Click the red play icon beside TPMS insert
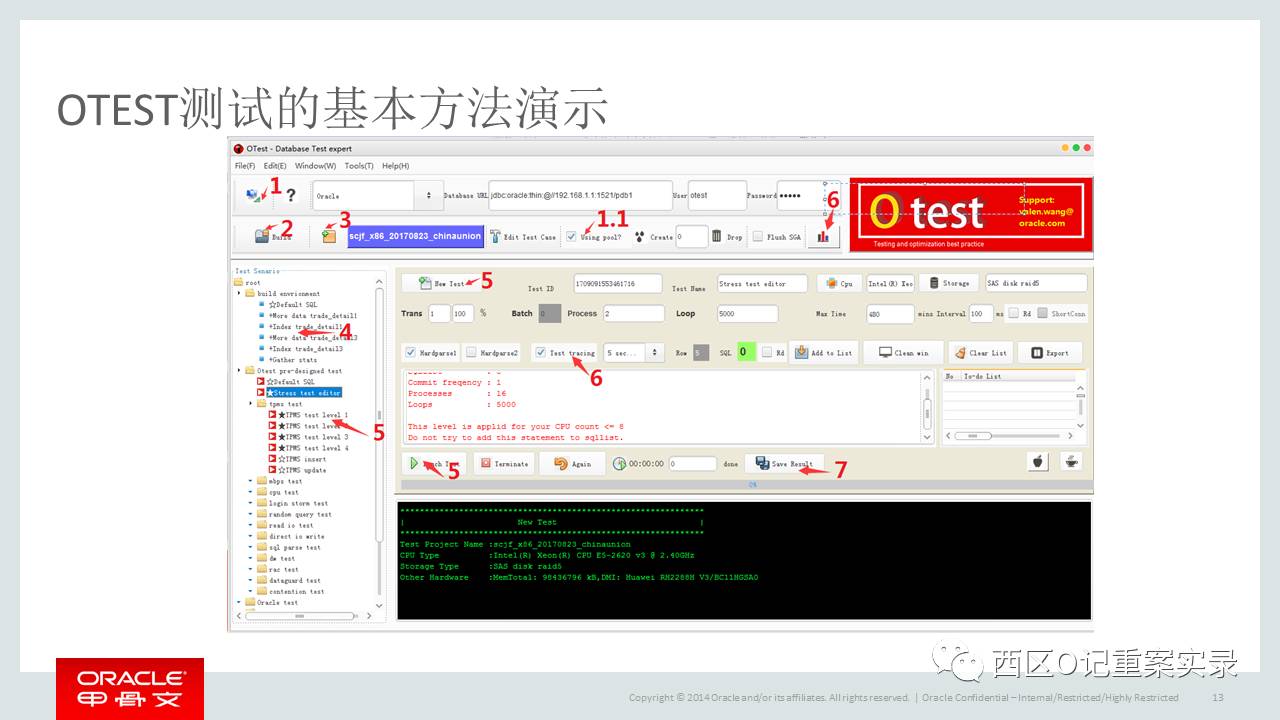The height and width of the screenshot is (720, 1280). point(273,459)
